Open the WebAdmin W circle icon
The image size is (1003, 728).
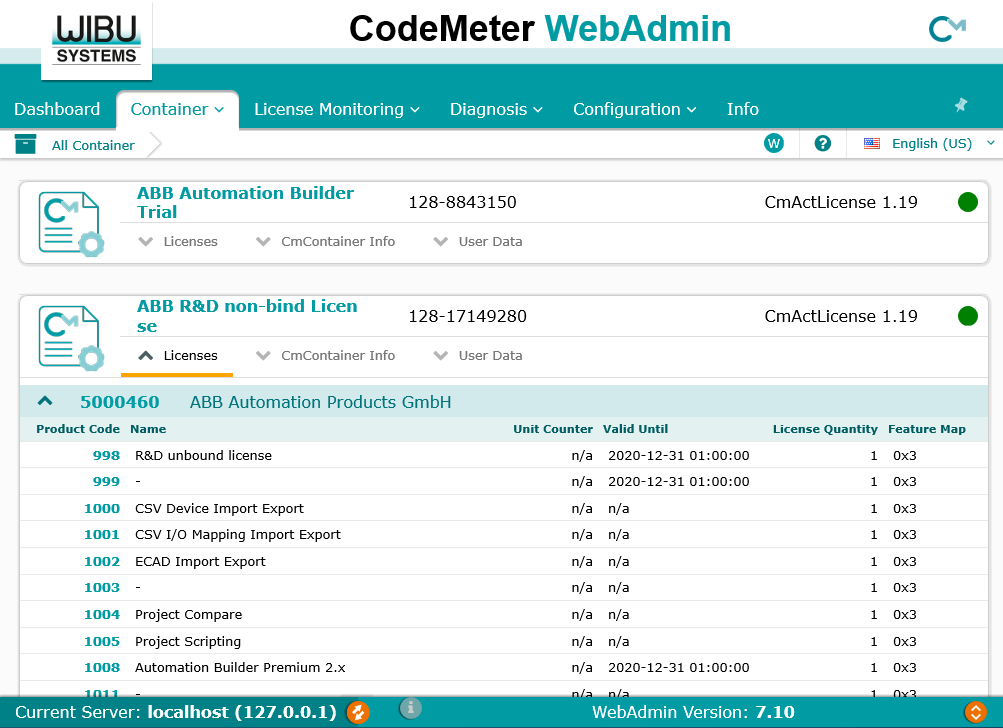[773, 143]
